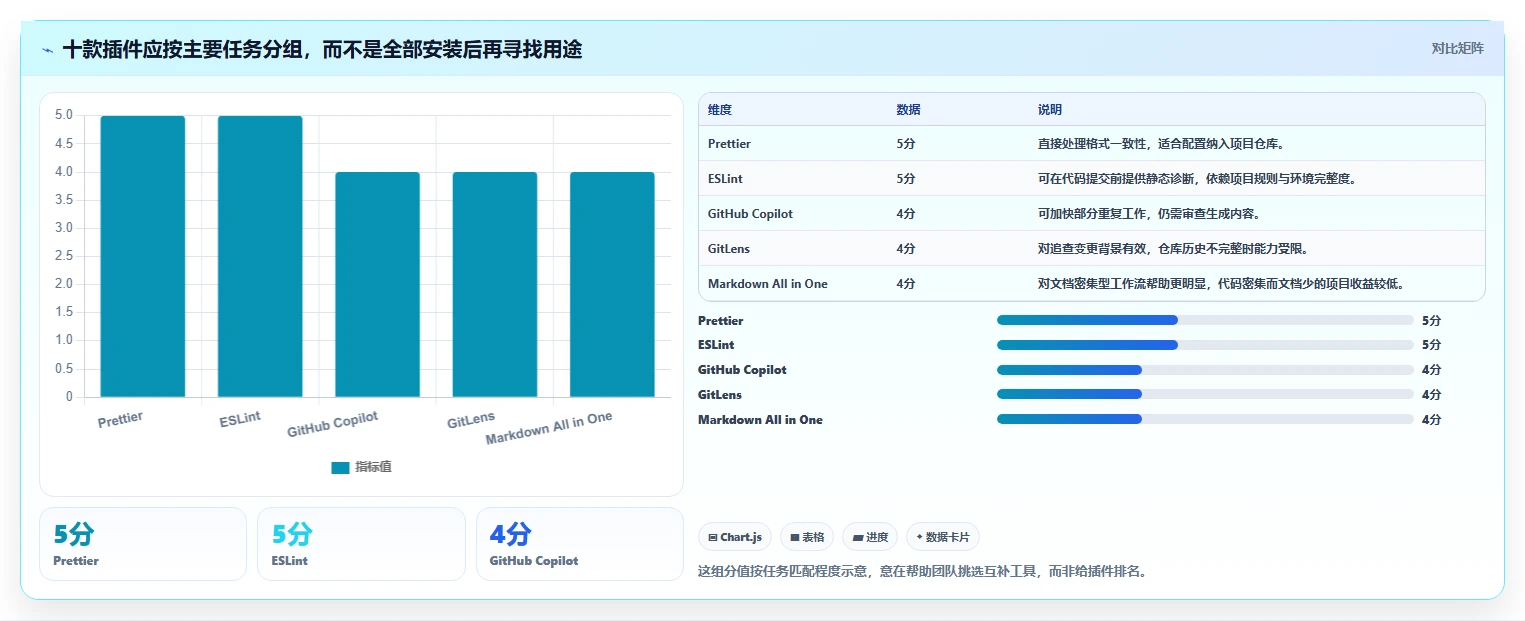Click the ESLint bar in the chart
This screenshot has height=621, width=1525.
pos(260,257)
